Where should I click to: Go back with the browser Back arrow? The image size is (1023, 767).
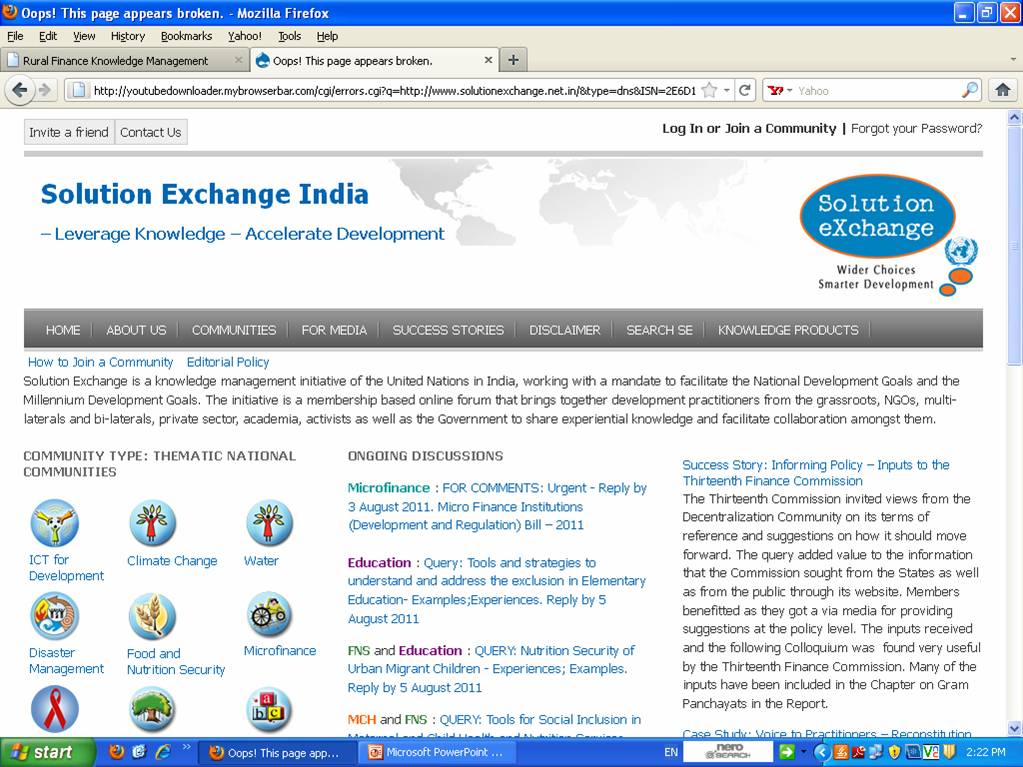[x=20, y=90]
